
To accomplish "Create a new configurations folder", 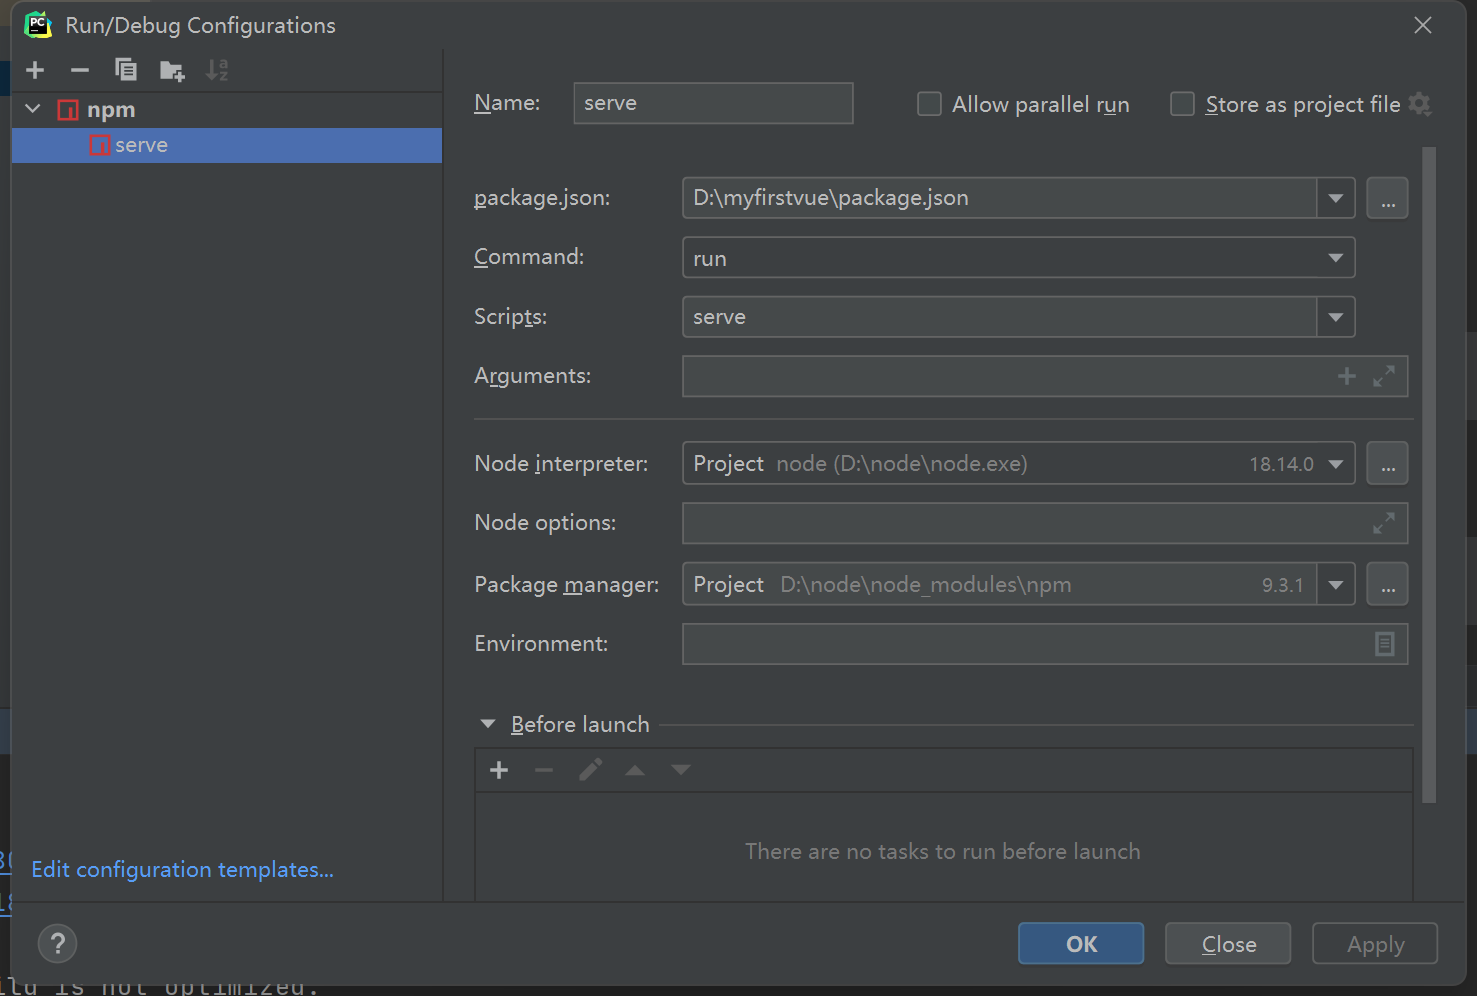I will (x=172, y=70).
